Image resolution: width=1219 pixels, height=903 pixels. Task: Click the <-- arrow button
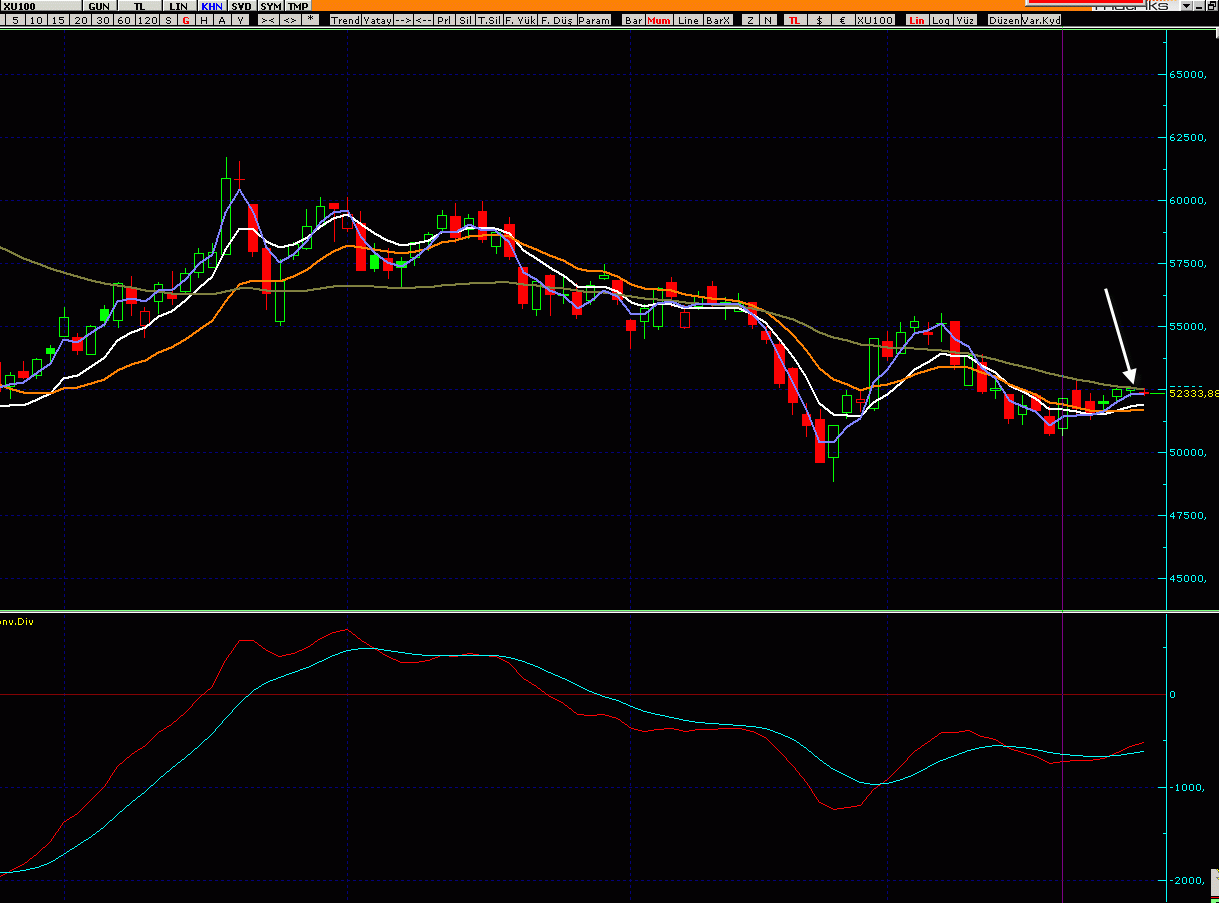(423, 20)
